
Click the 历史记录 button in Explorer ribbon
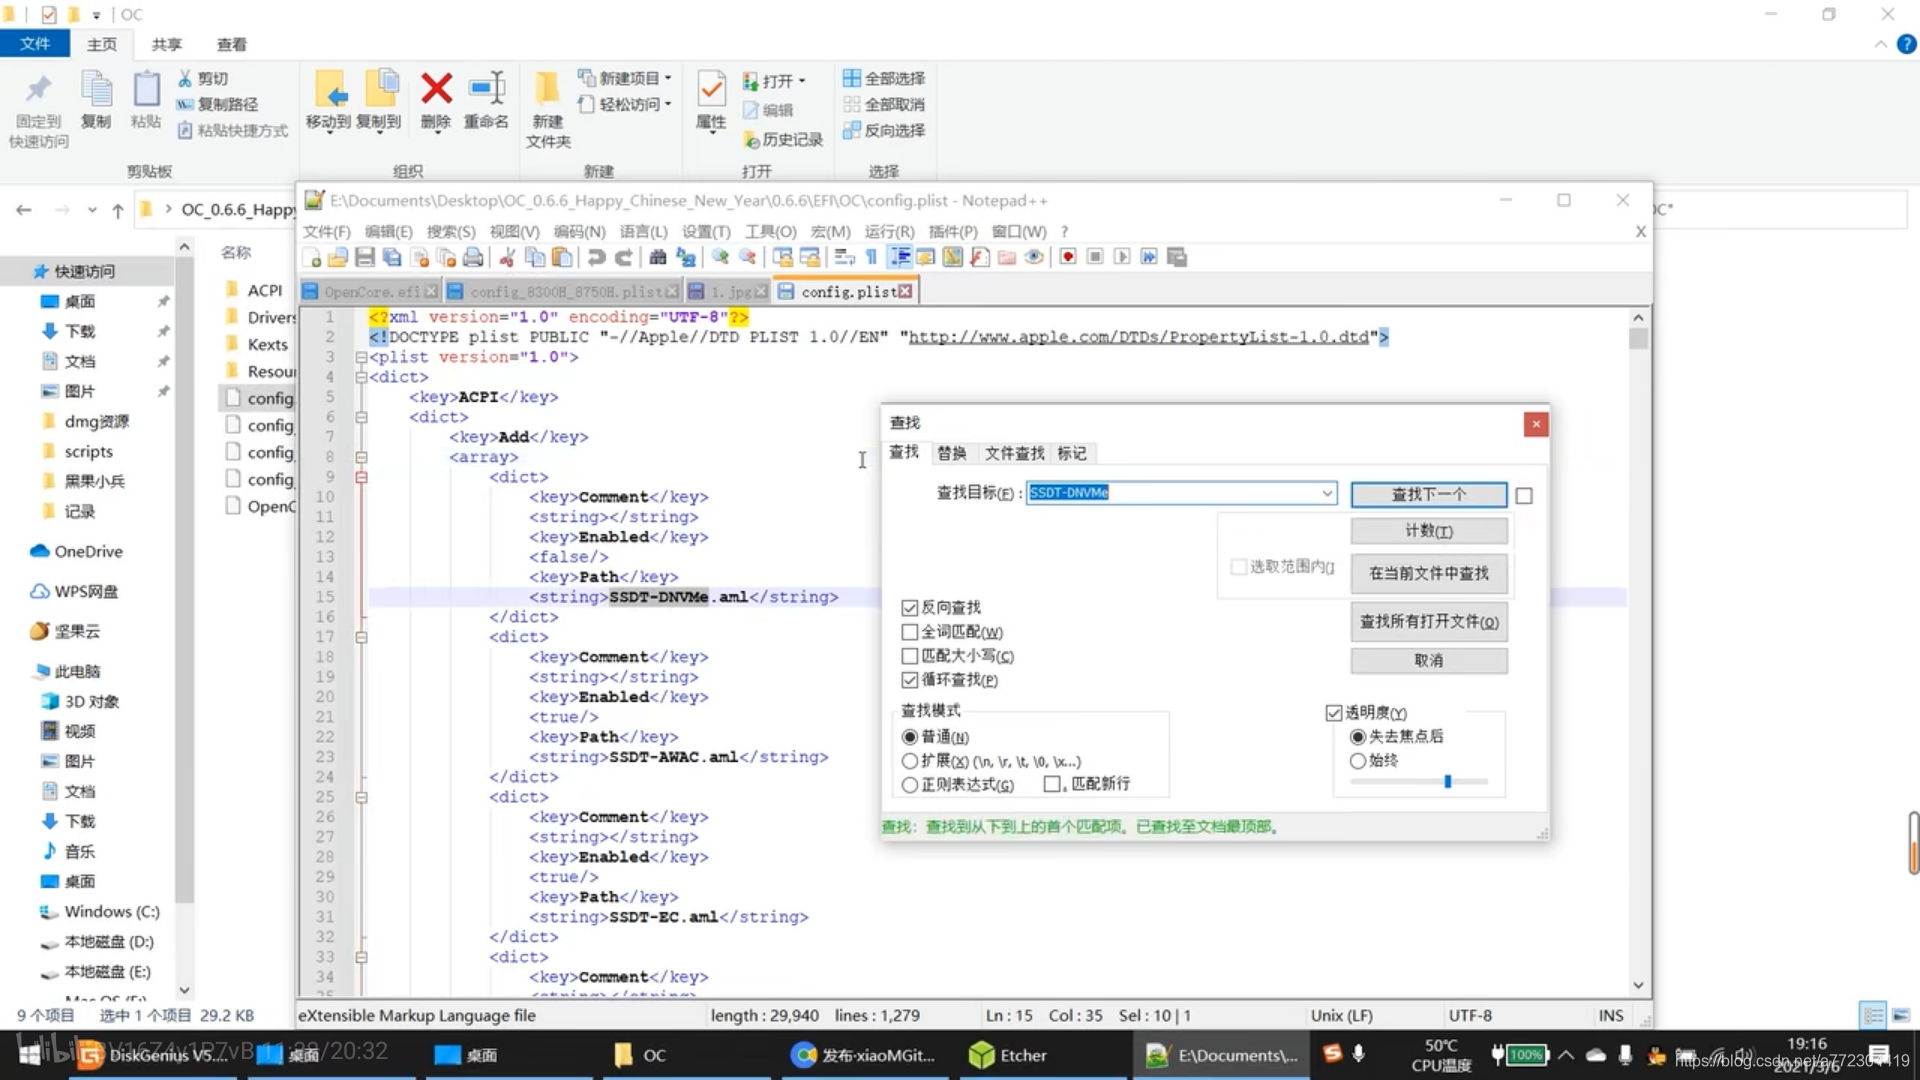click(783, 140)
